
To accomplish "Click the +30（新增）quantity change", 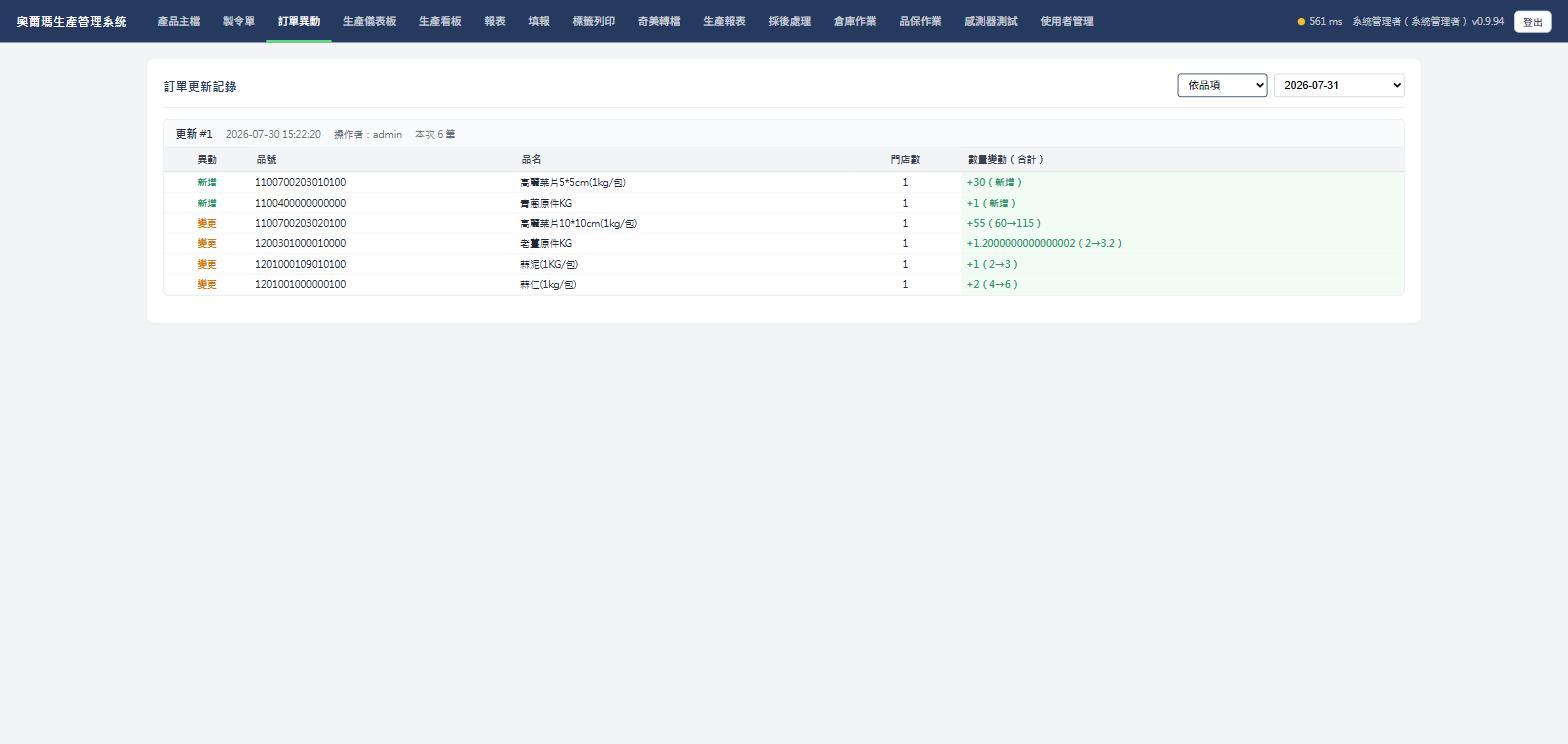I will tap(995, 183).
